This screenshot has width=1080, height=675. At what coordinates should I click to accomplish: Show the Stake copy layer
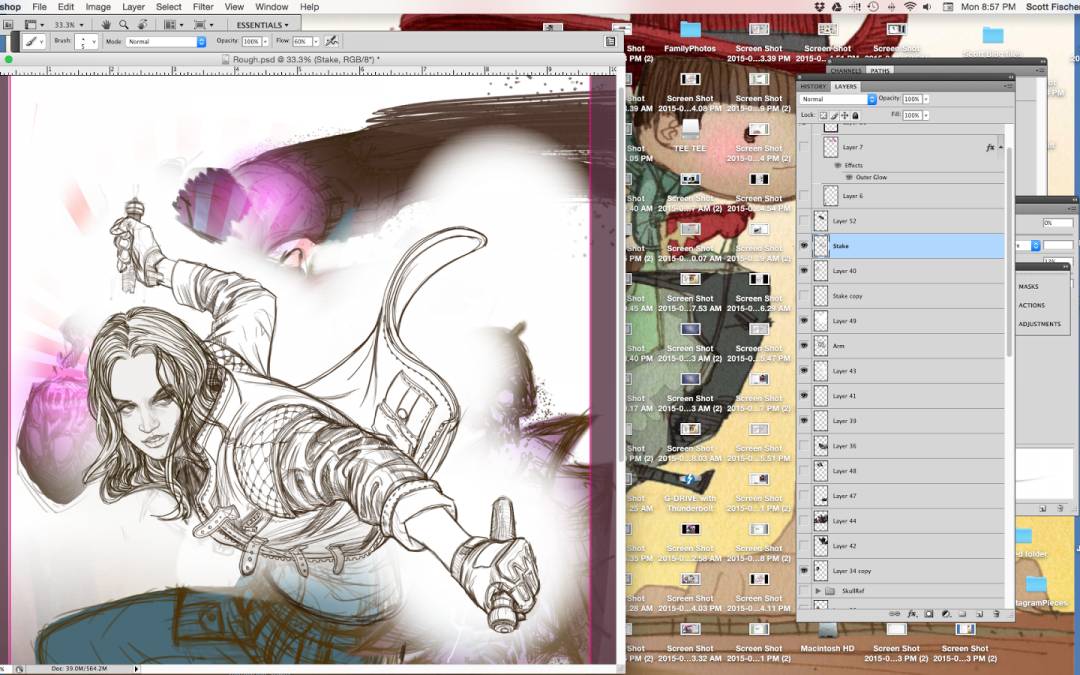[804, 296]
